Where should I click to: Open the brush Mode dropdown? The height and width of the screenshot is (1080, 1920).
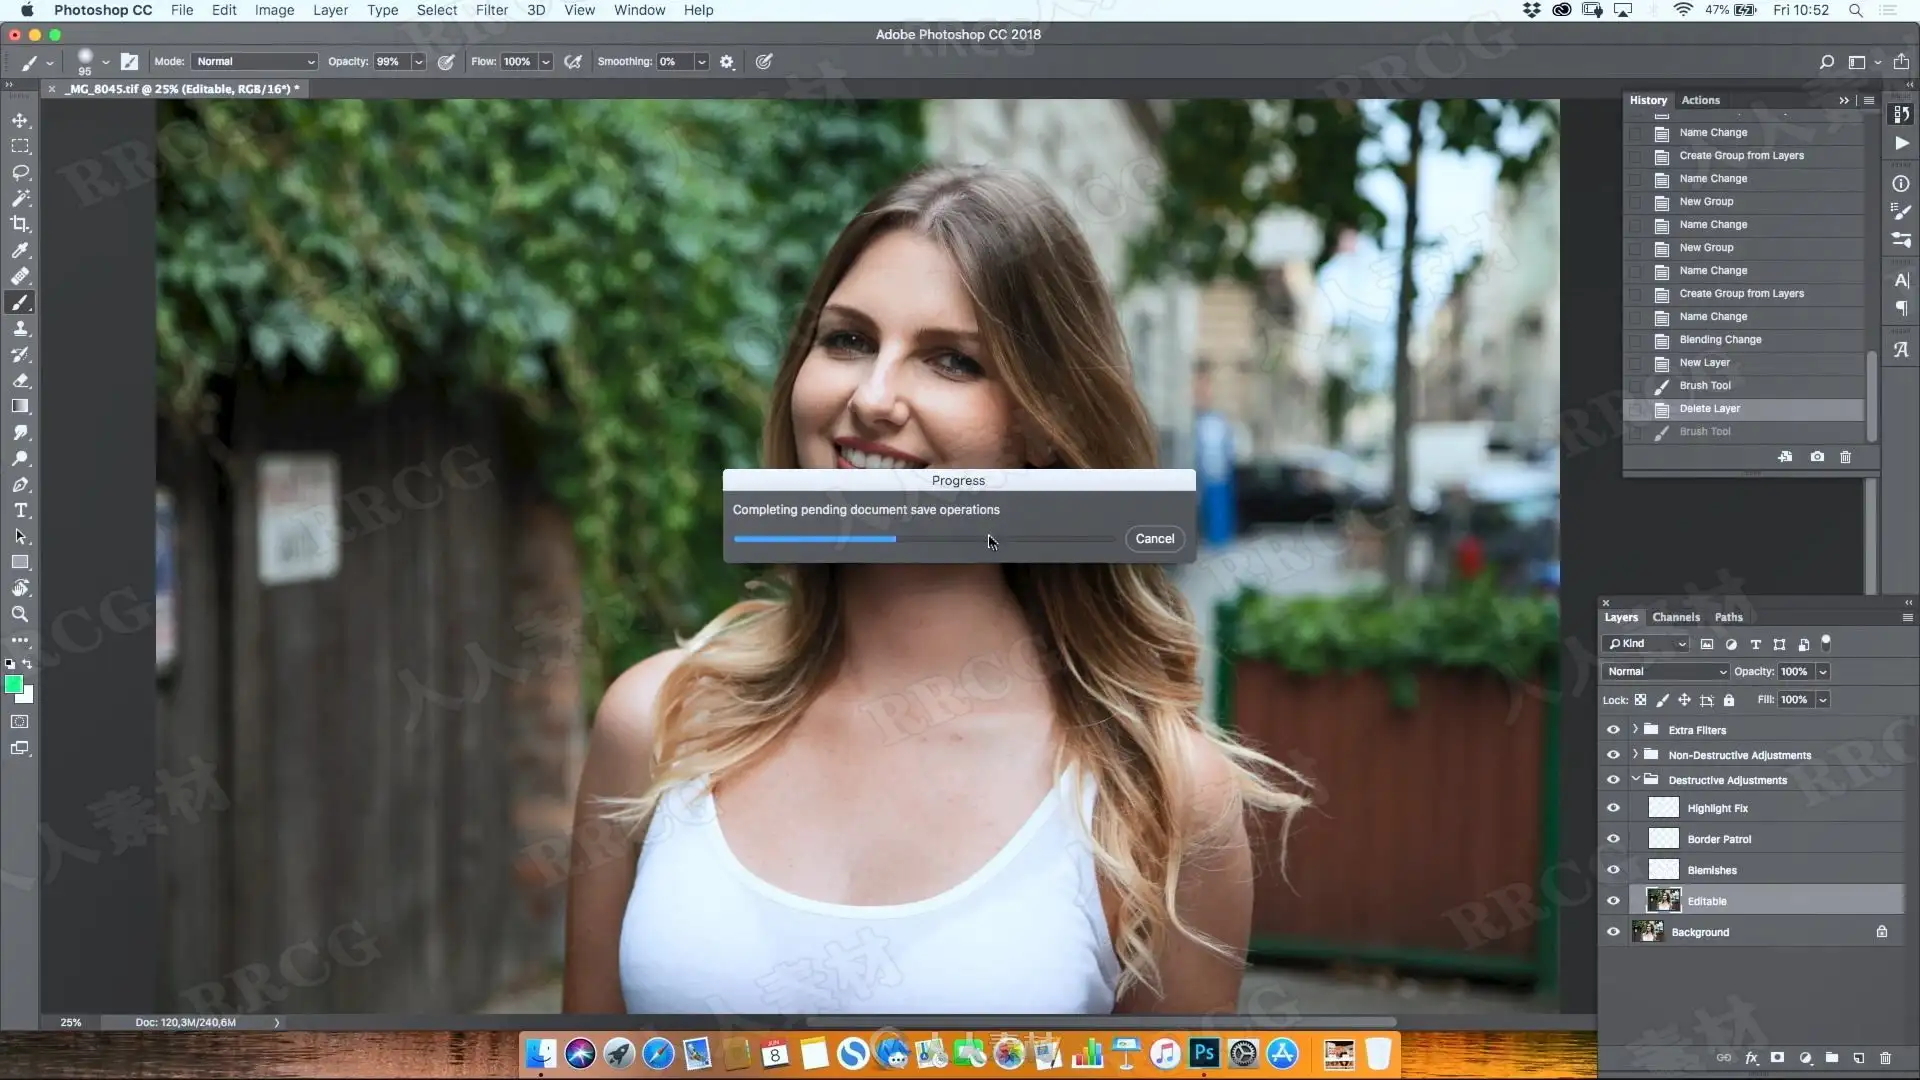coord(255,62)
